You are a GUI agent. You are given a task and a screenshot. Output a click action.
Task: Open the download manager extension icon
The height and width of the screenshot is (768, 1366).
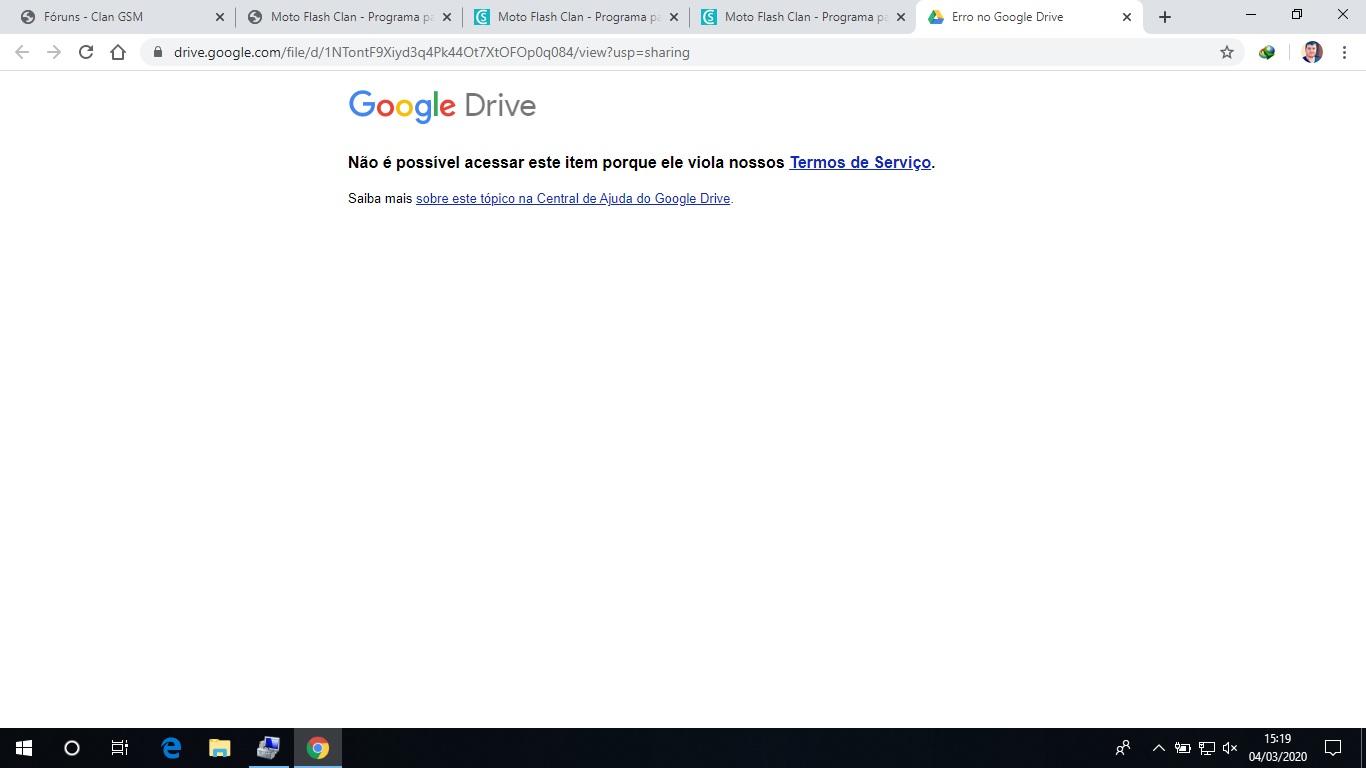(x=1267, y=52)
